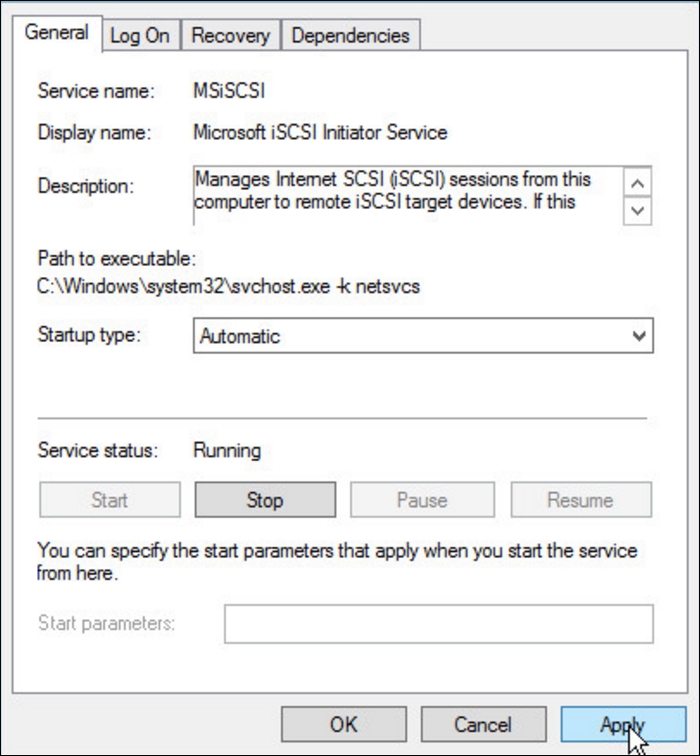Apply the service settings
700x756 pixels.
(623, 723)
